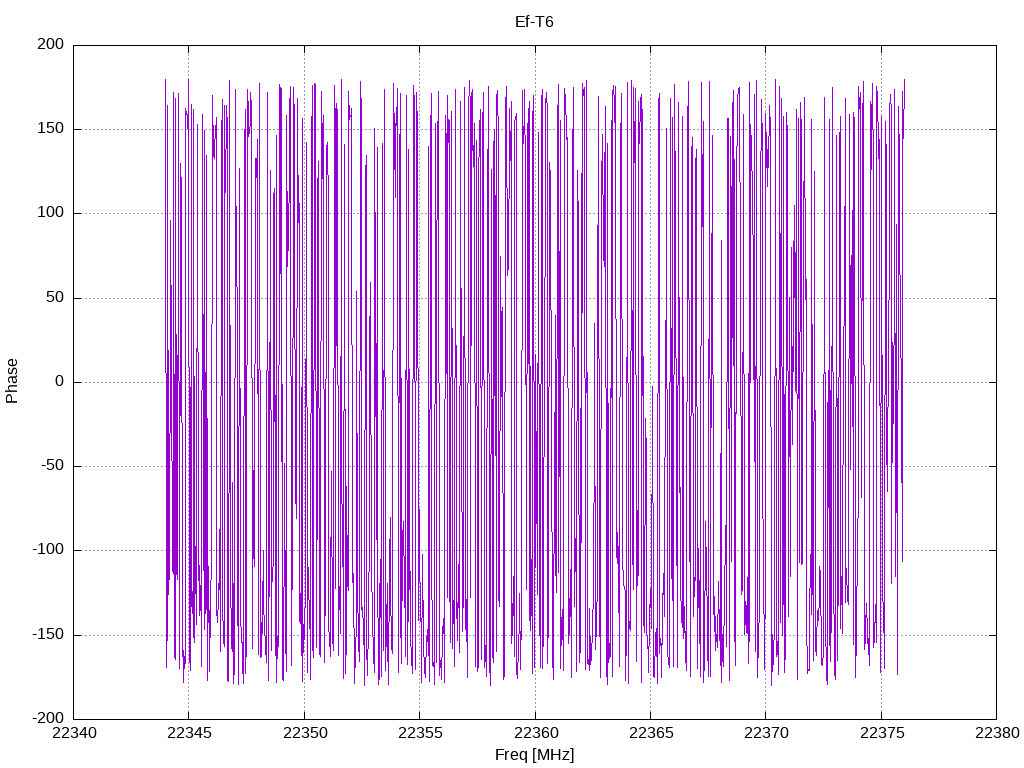Click y-axis tick label 100
Image resolution: width=1024 pixels, height=768 pixels.
[x=51, y=213]
